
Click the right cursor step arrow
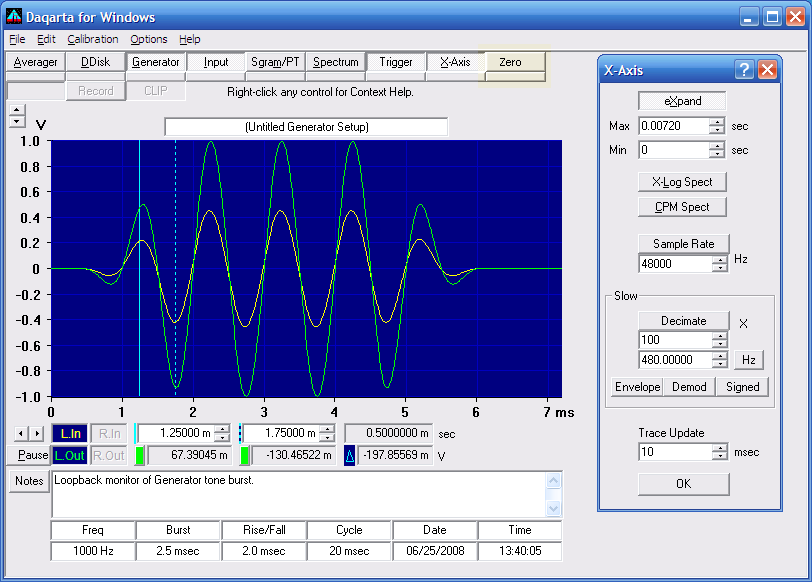coord(37,433)
